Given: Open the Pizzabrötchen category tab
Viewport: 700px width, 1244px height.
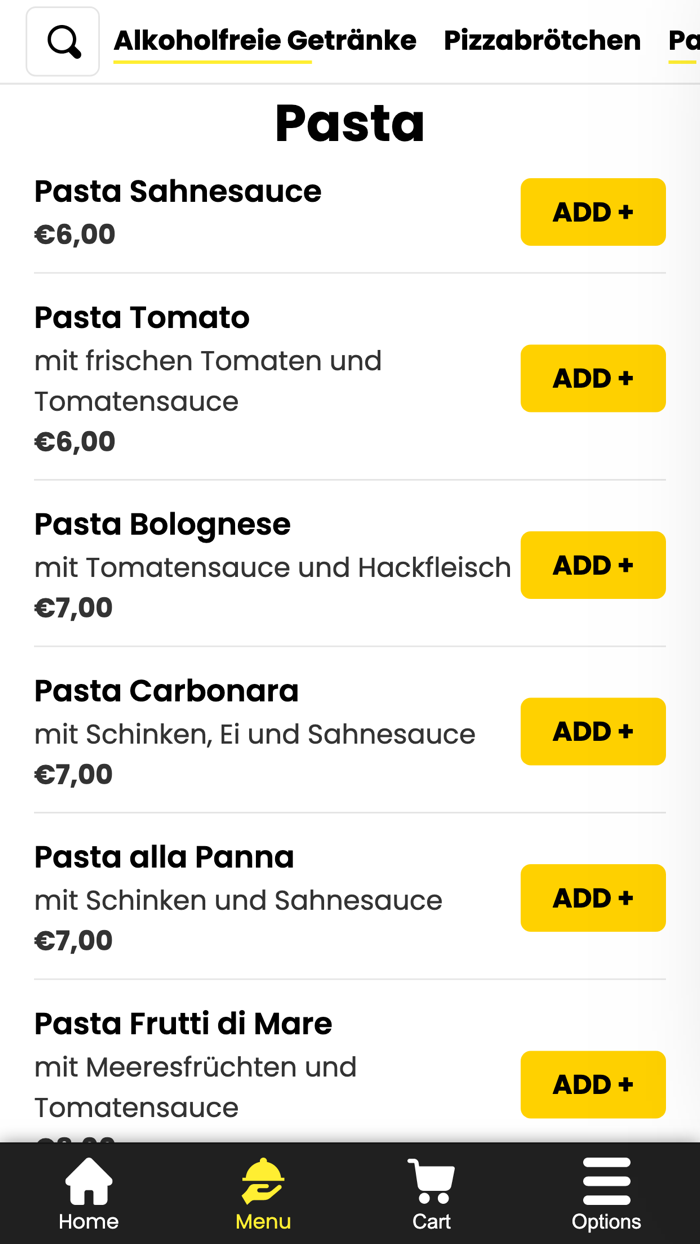Looking at the screenshot, I should click(543, 40).
